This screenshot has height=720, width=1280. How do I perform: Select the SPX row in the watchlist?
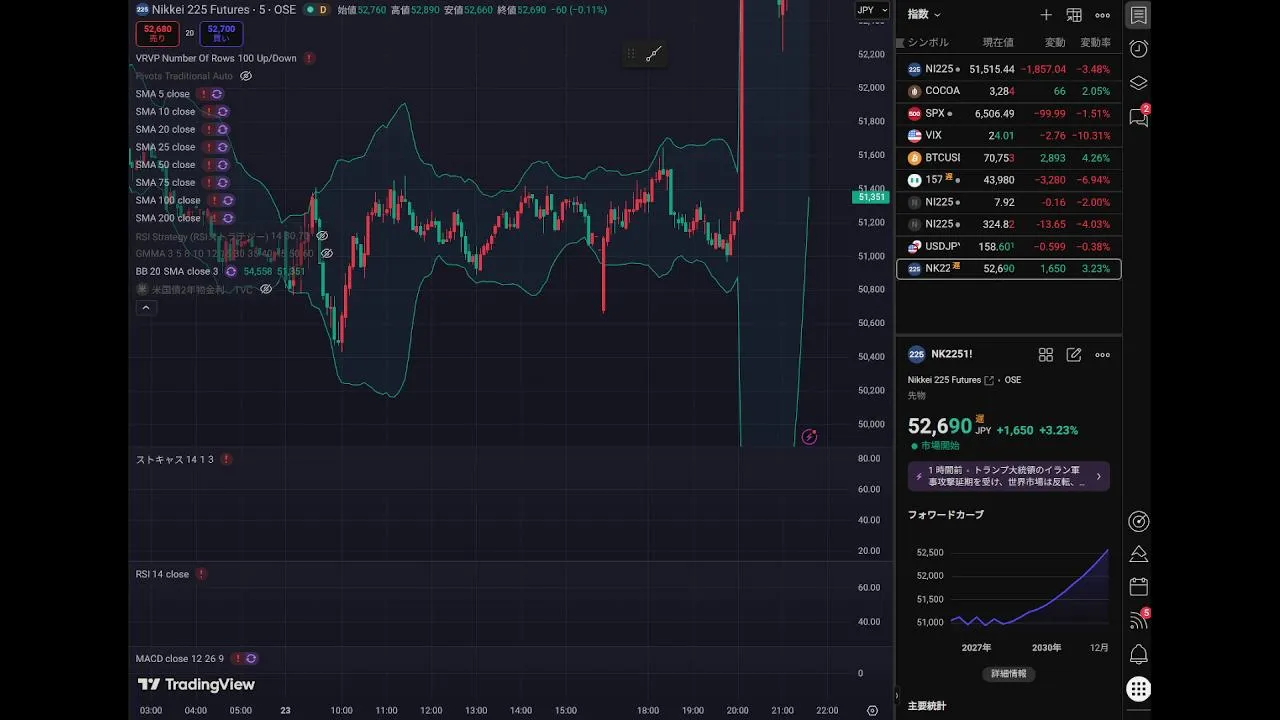1008,113
